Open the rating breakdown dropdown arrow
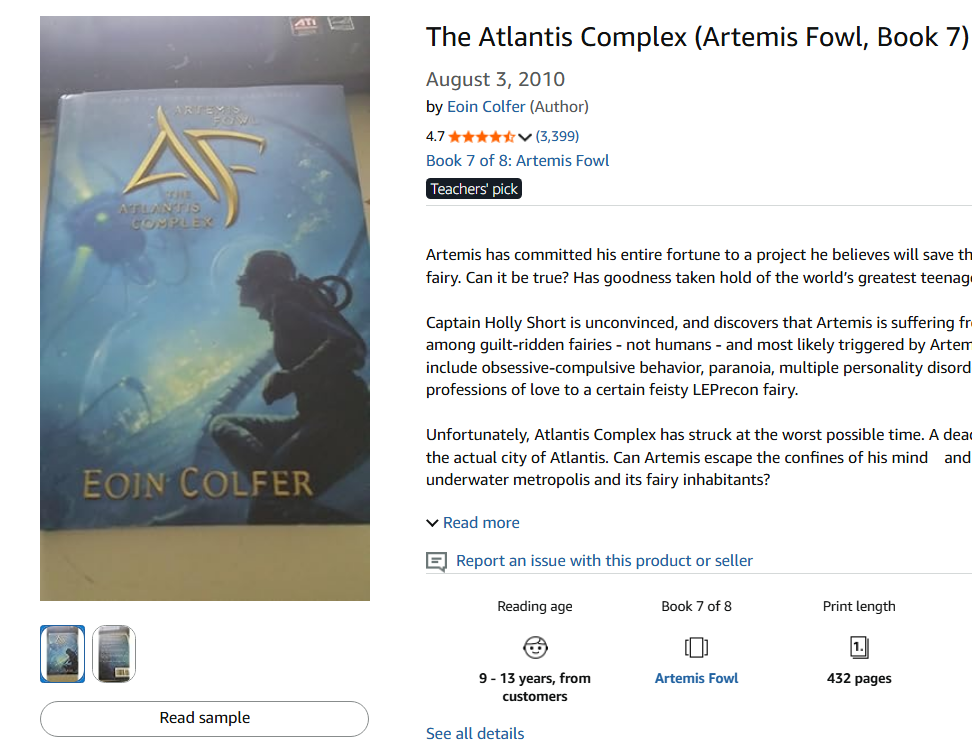The width and height of the screenshot is (972, 741). click(525, 137)
